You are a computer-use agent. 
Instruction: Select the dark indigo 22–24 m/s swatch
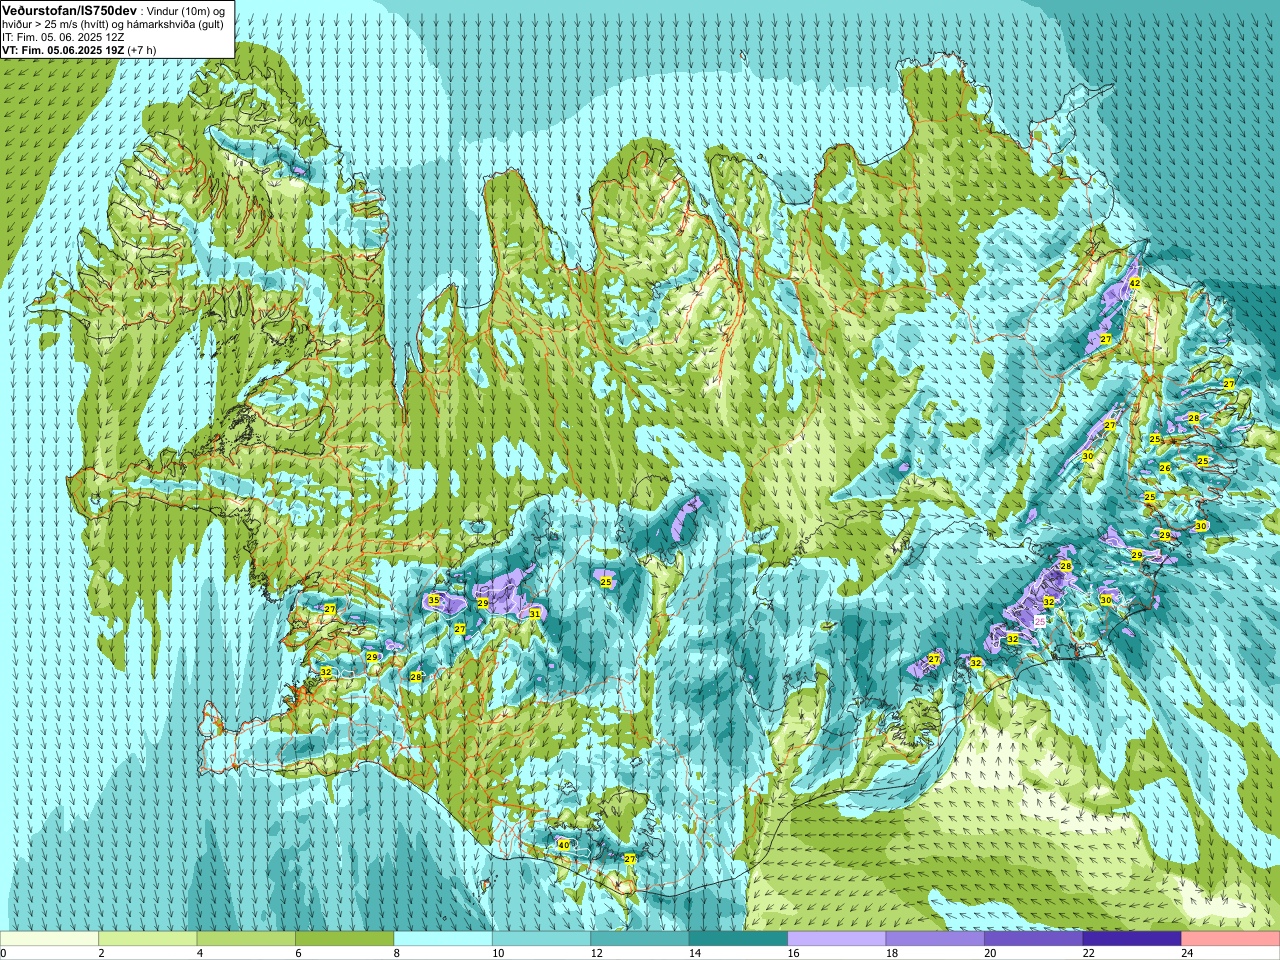(1132, 939)
